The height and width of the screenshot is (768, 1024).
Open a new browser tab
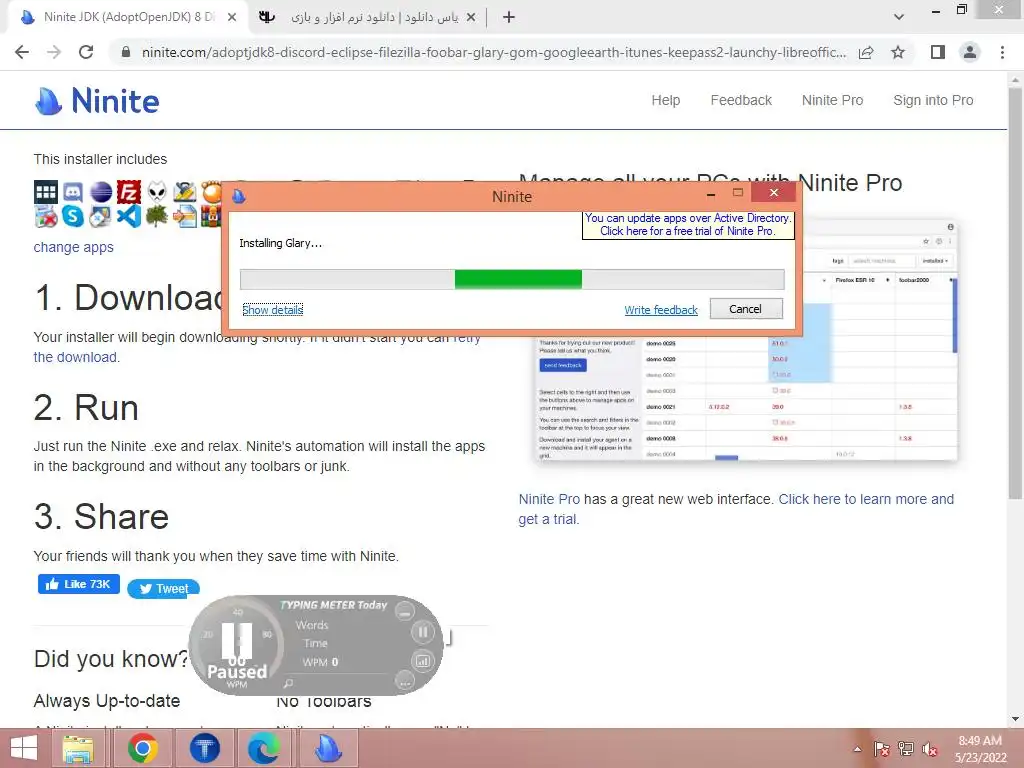(509, 18)
